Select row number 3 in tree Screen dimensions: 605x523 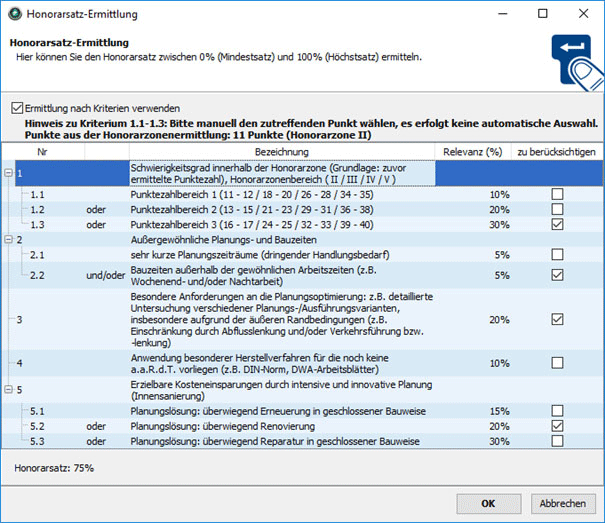coord(19,320)
